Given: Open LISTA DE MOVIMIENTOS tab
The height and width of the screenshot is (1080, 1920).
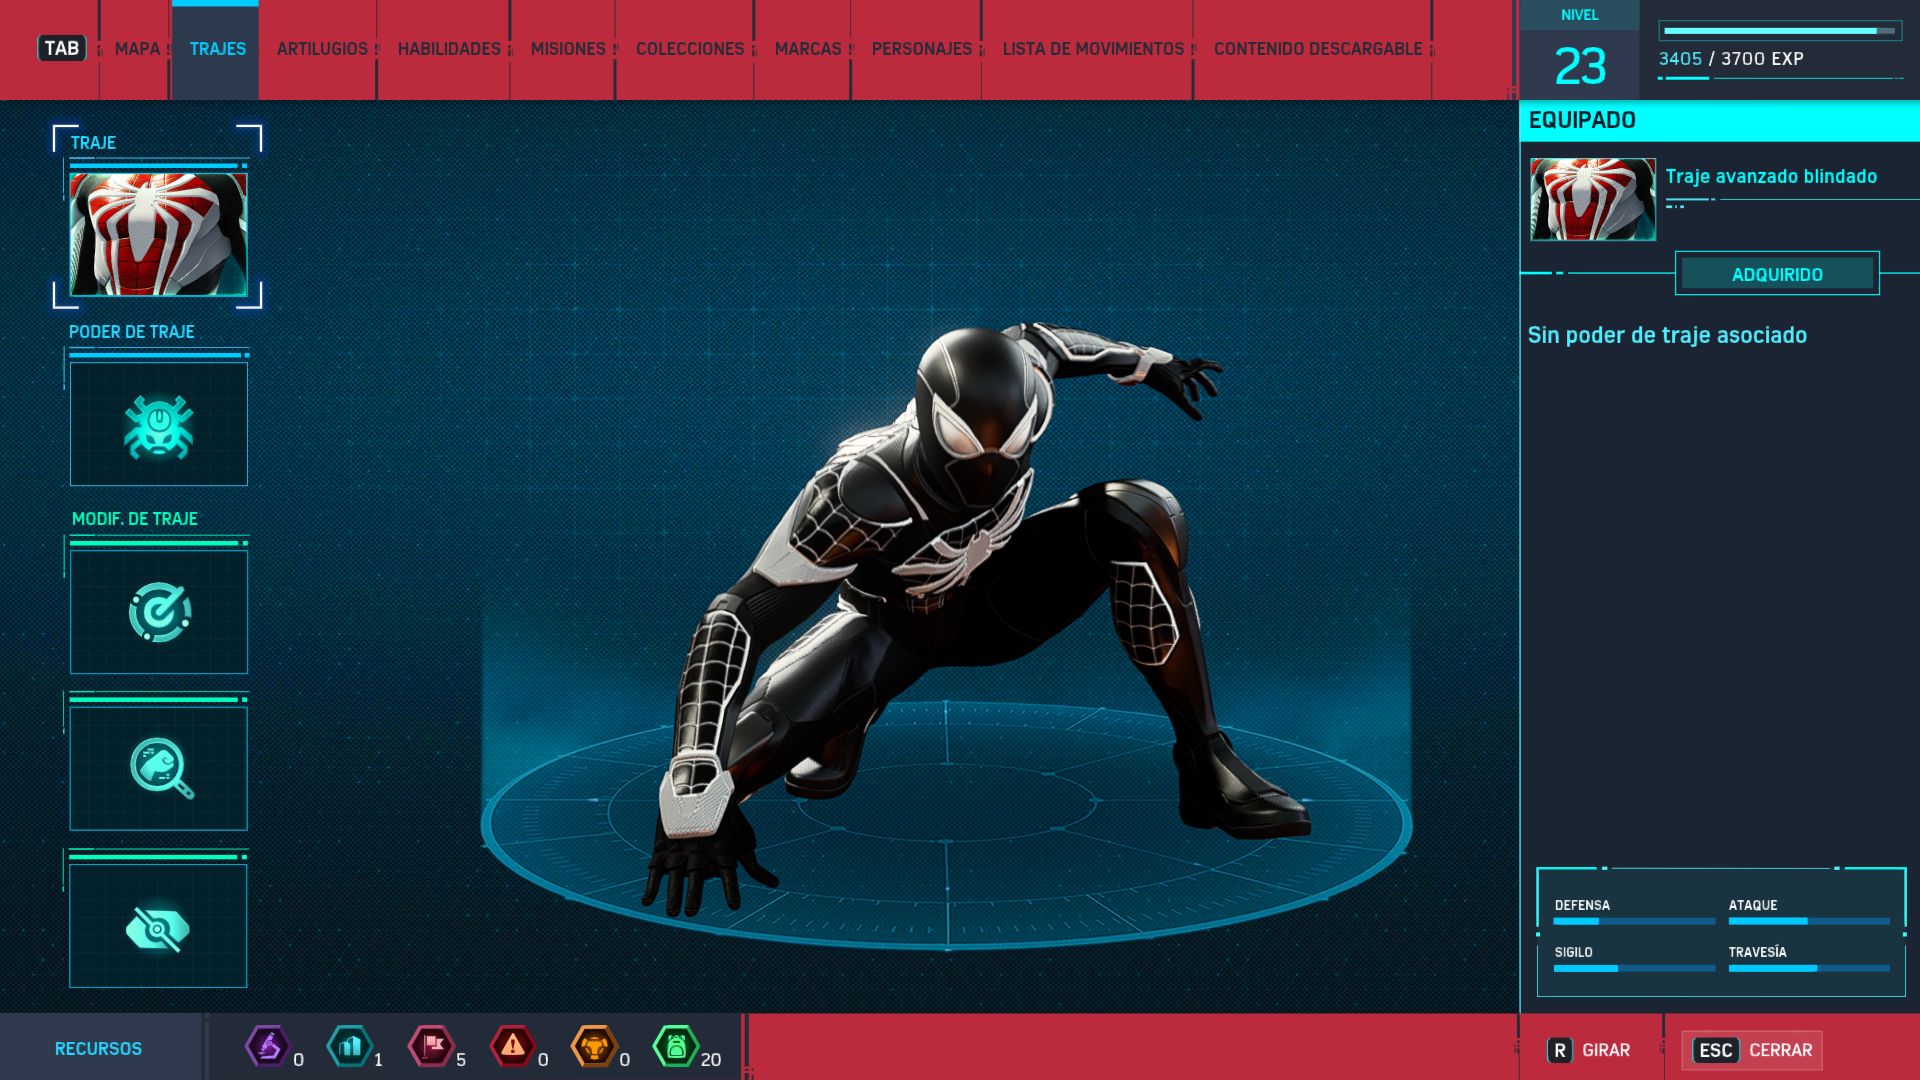Looking at the screenshot, I should coord(1093,49).
